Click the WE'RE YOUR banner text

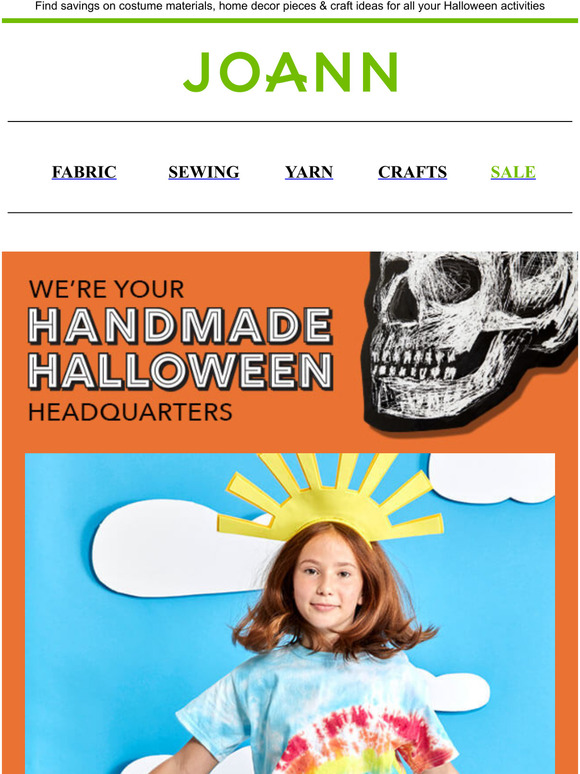tap(106, 289)
